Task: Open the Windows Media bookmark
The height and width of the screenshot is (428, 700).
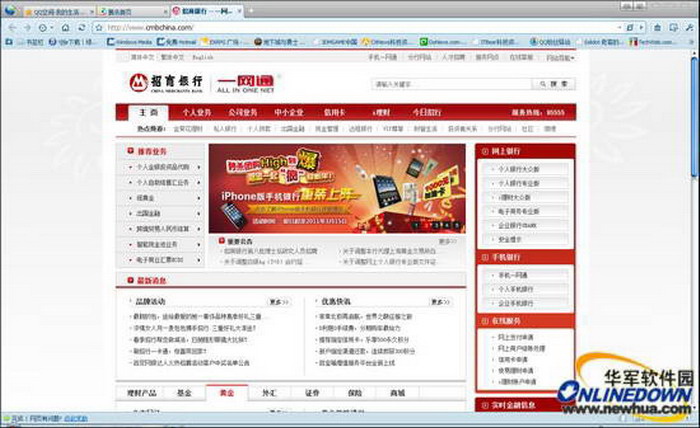Action: tap(130, 42)
